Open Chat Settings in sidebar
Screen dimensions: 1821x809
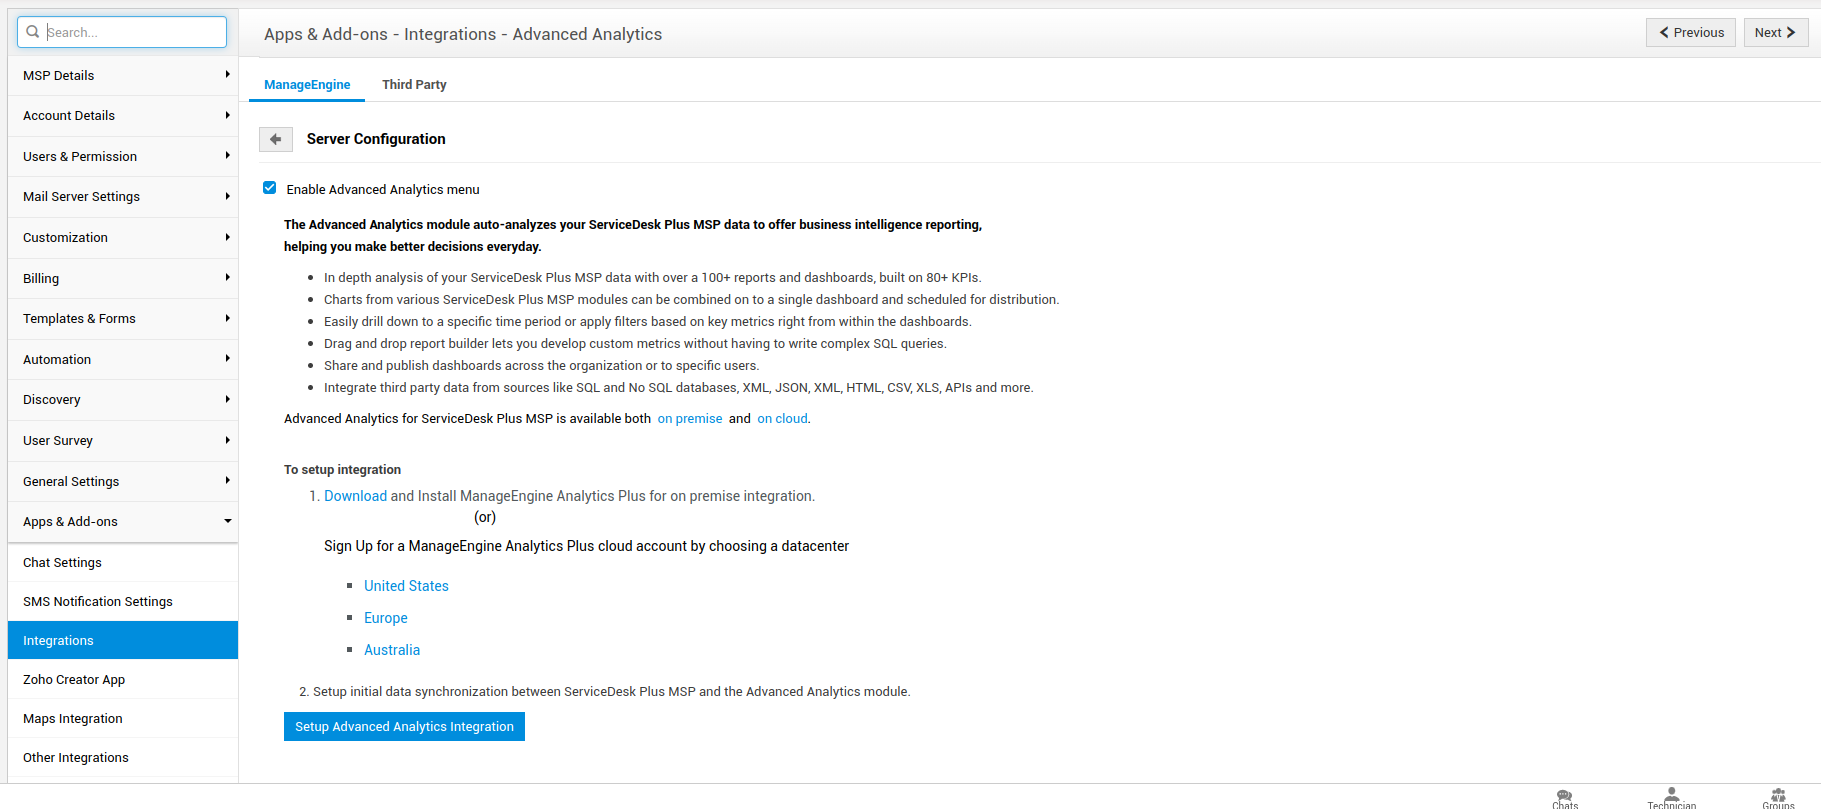[123, 563]
